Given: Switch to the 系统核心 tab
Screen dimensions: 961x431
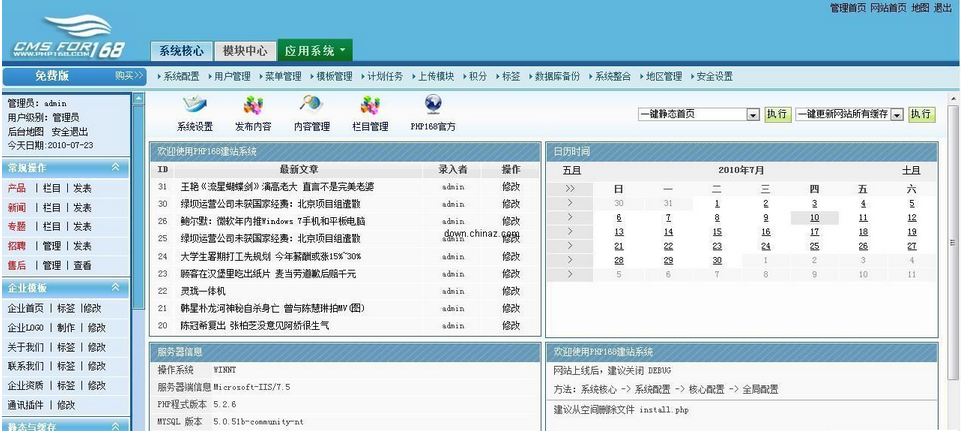Looking at the screenshot, I should pyautogui.click(x=181, y=51).
